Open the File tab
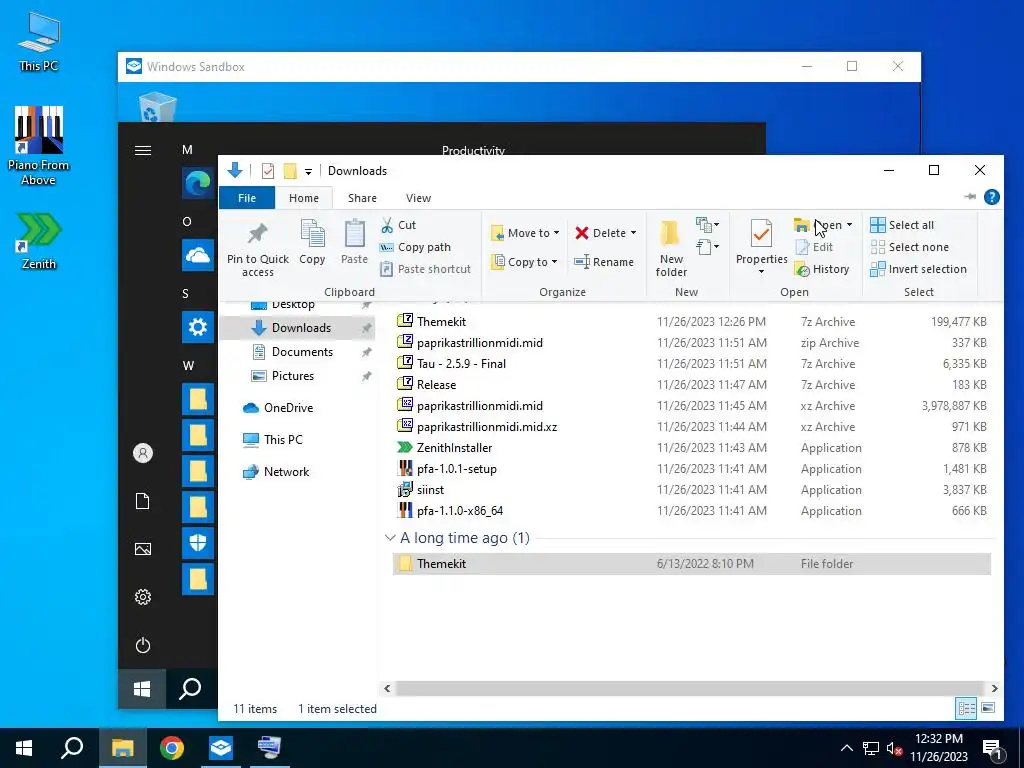This screenshot has height=768, width=1024. (x=247, y=198)
